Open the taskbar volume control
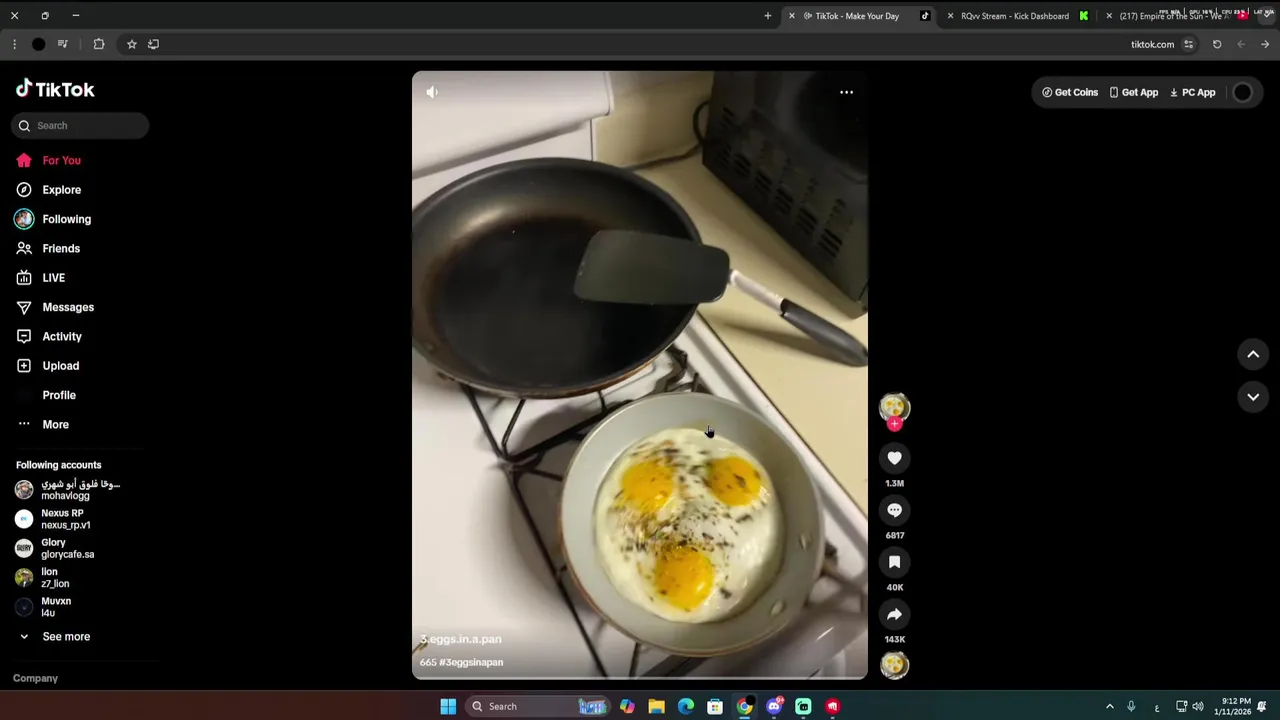 click(x=1198, y=706)
